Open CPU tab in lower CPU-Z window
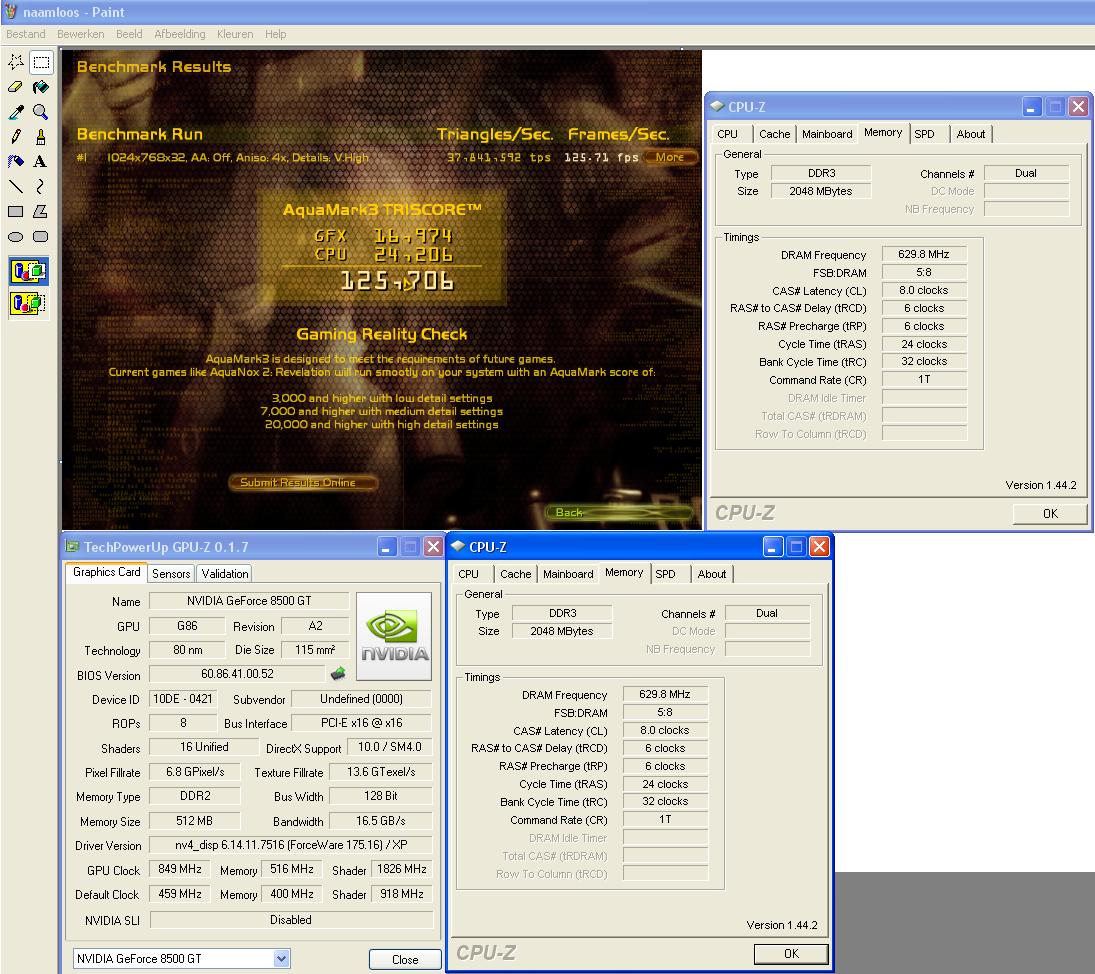This screenshot has height=974, width=1095. pos(468,574)
